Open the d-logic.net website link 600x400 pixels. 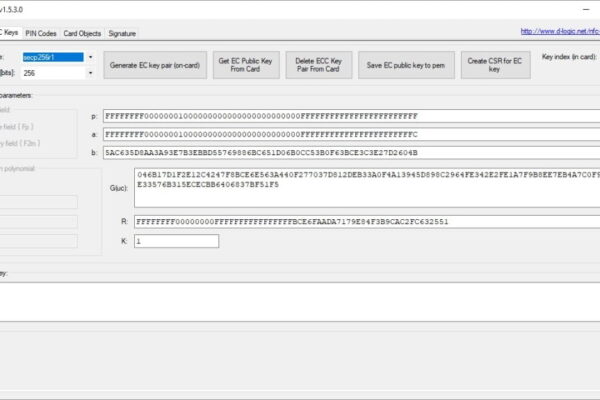(560, 31)
